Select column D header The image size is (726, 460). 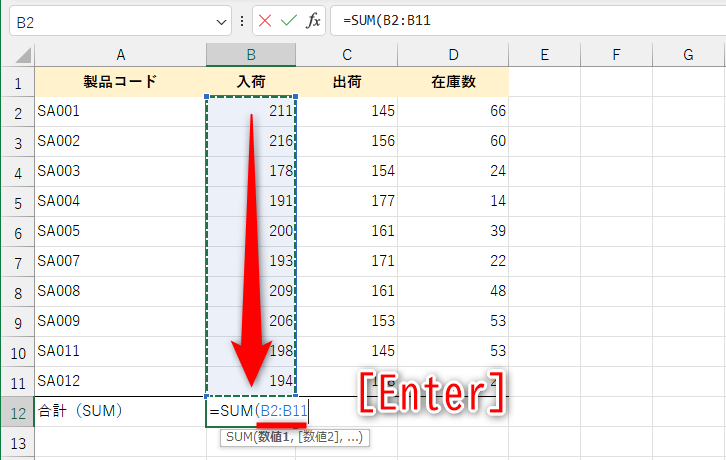point(453,55)
